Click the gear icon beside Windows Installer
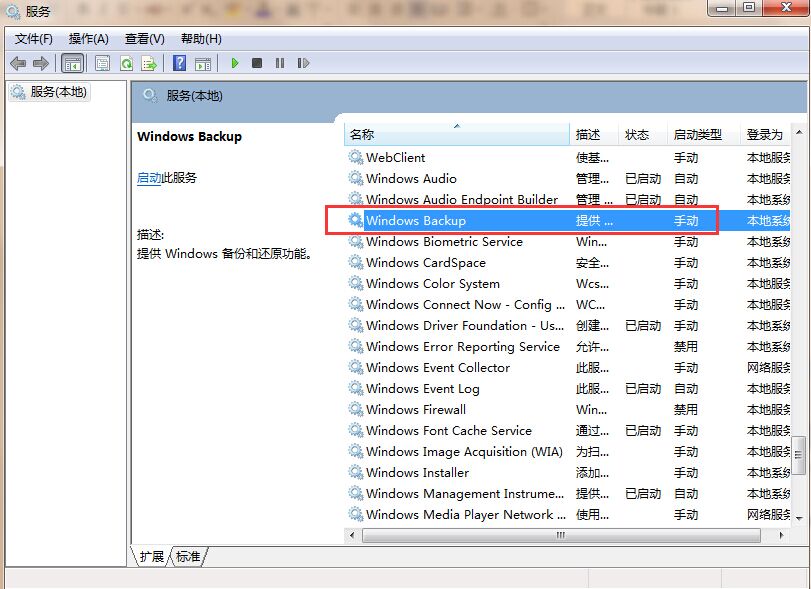811x589 pixels. click(x=356, y=473)
